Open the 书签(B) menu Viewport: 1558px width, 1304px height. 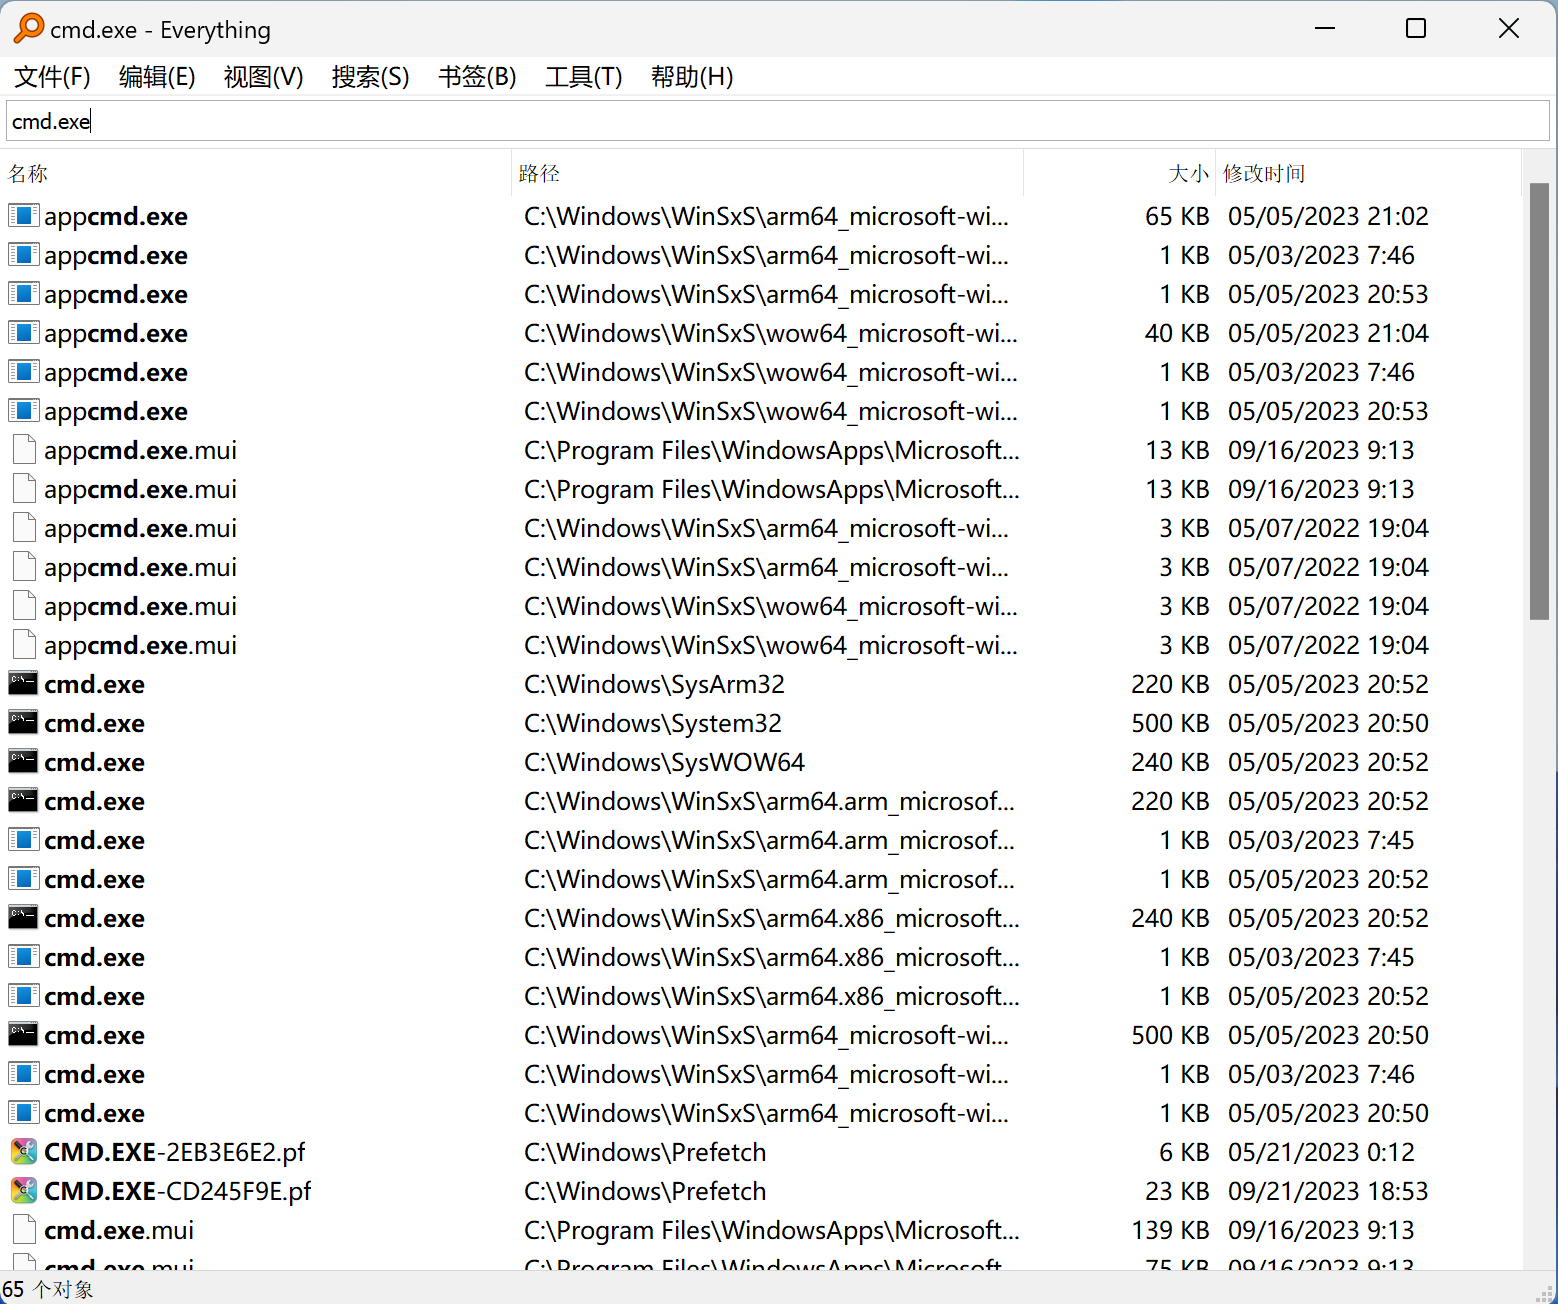[477, 77]
